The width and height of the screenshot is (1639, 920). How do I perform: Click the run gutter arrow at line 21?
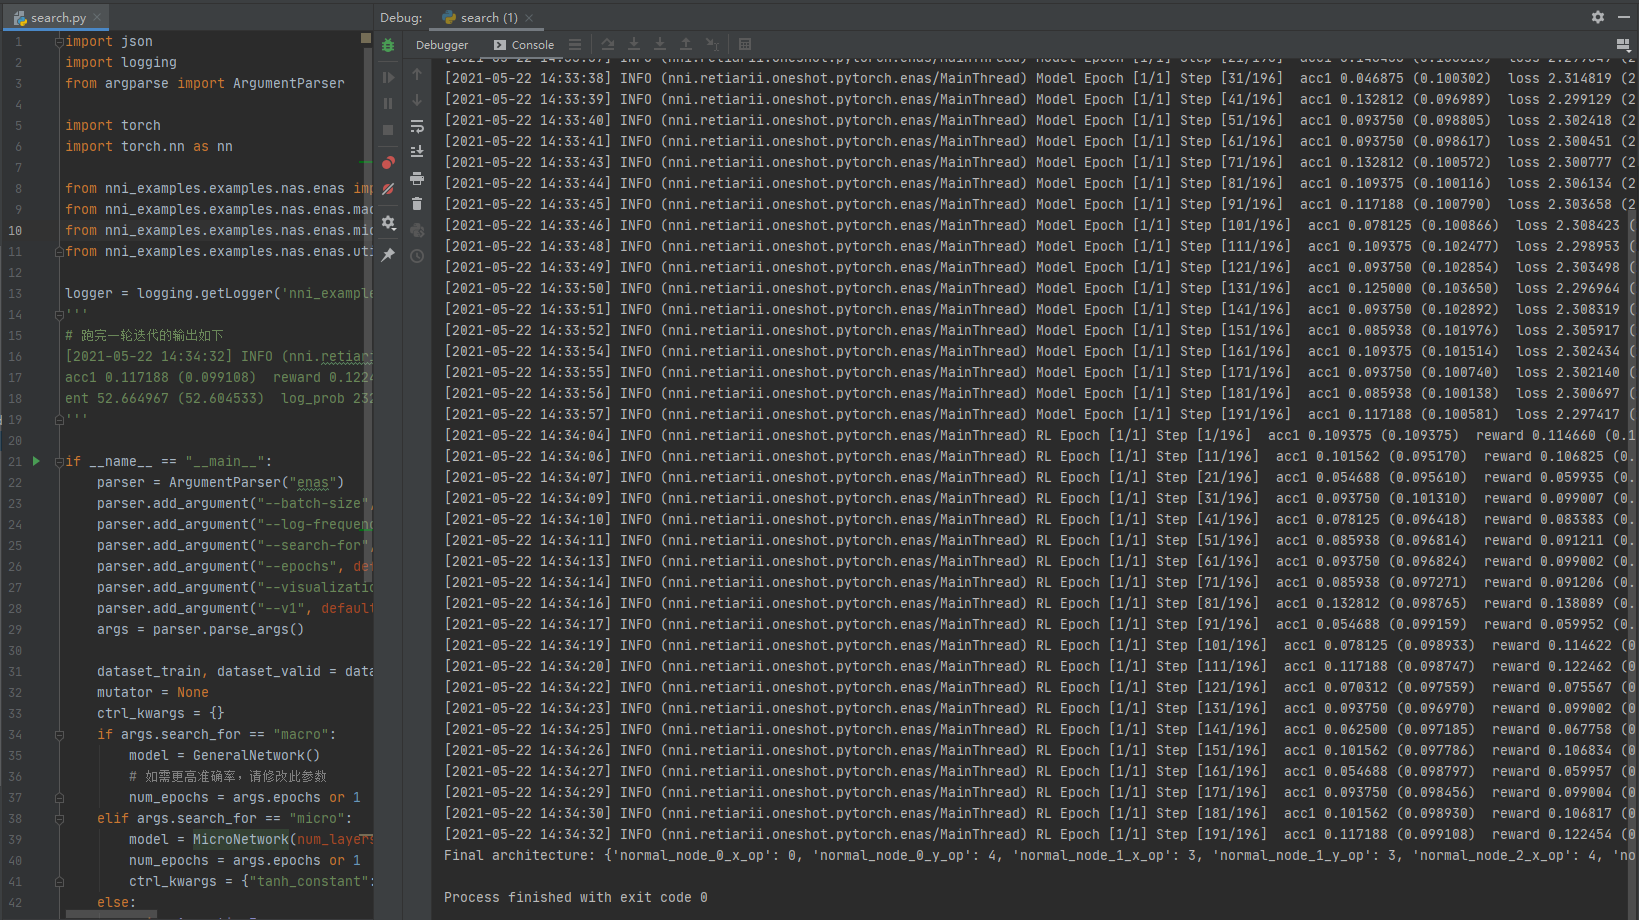click(x=36, y=461)
